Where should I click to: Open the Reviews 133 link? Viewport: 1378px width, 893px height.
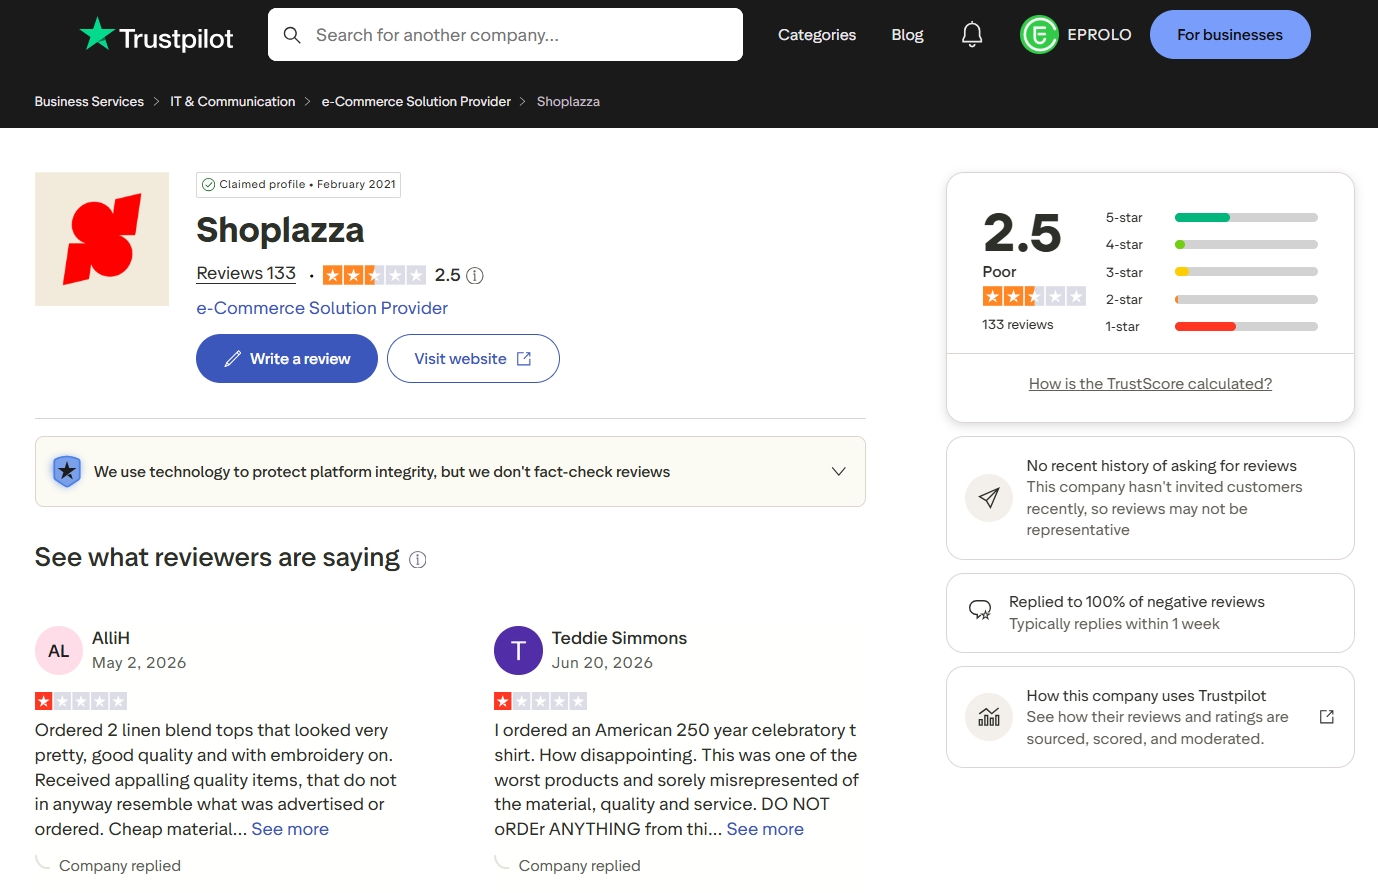point(246,274)
